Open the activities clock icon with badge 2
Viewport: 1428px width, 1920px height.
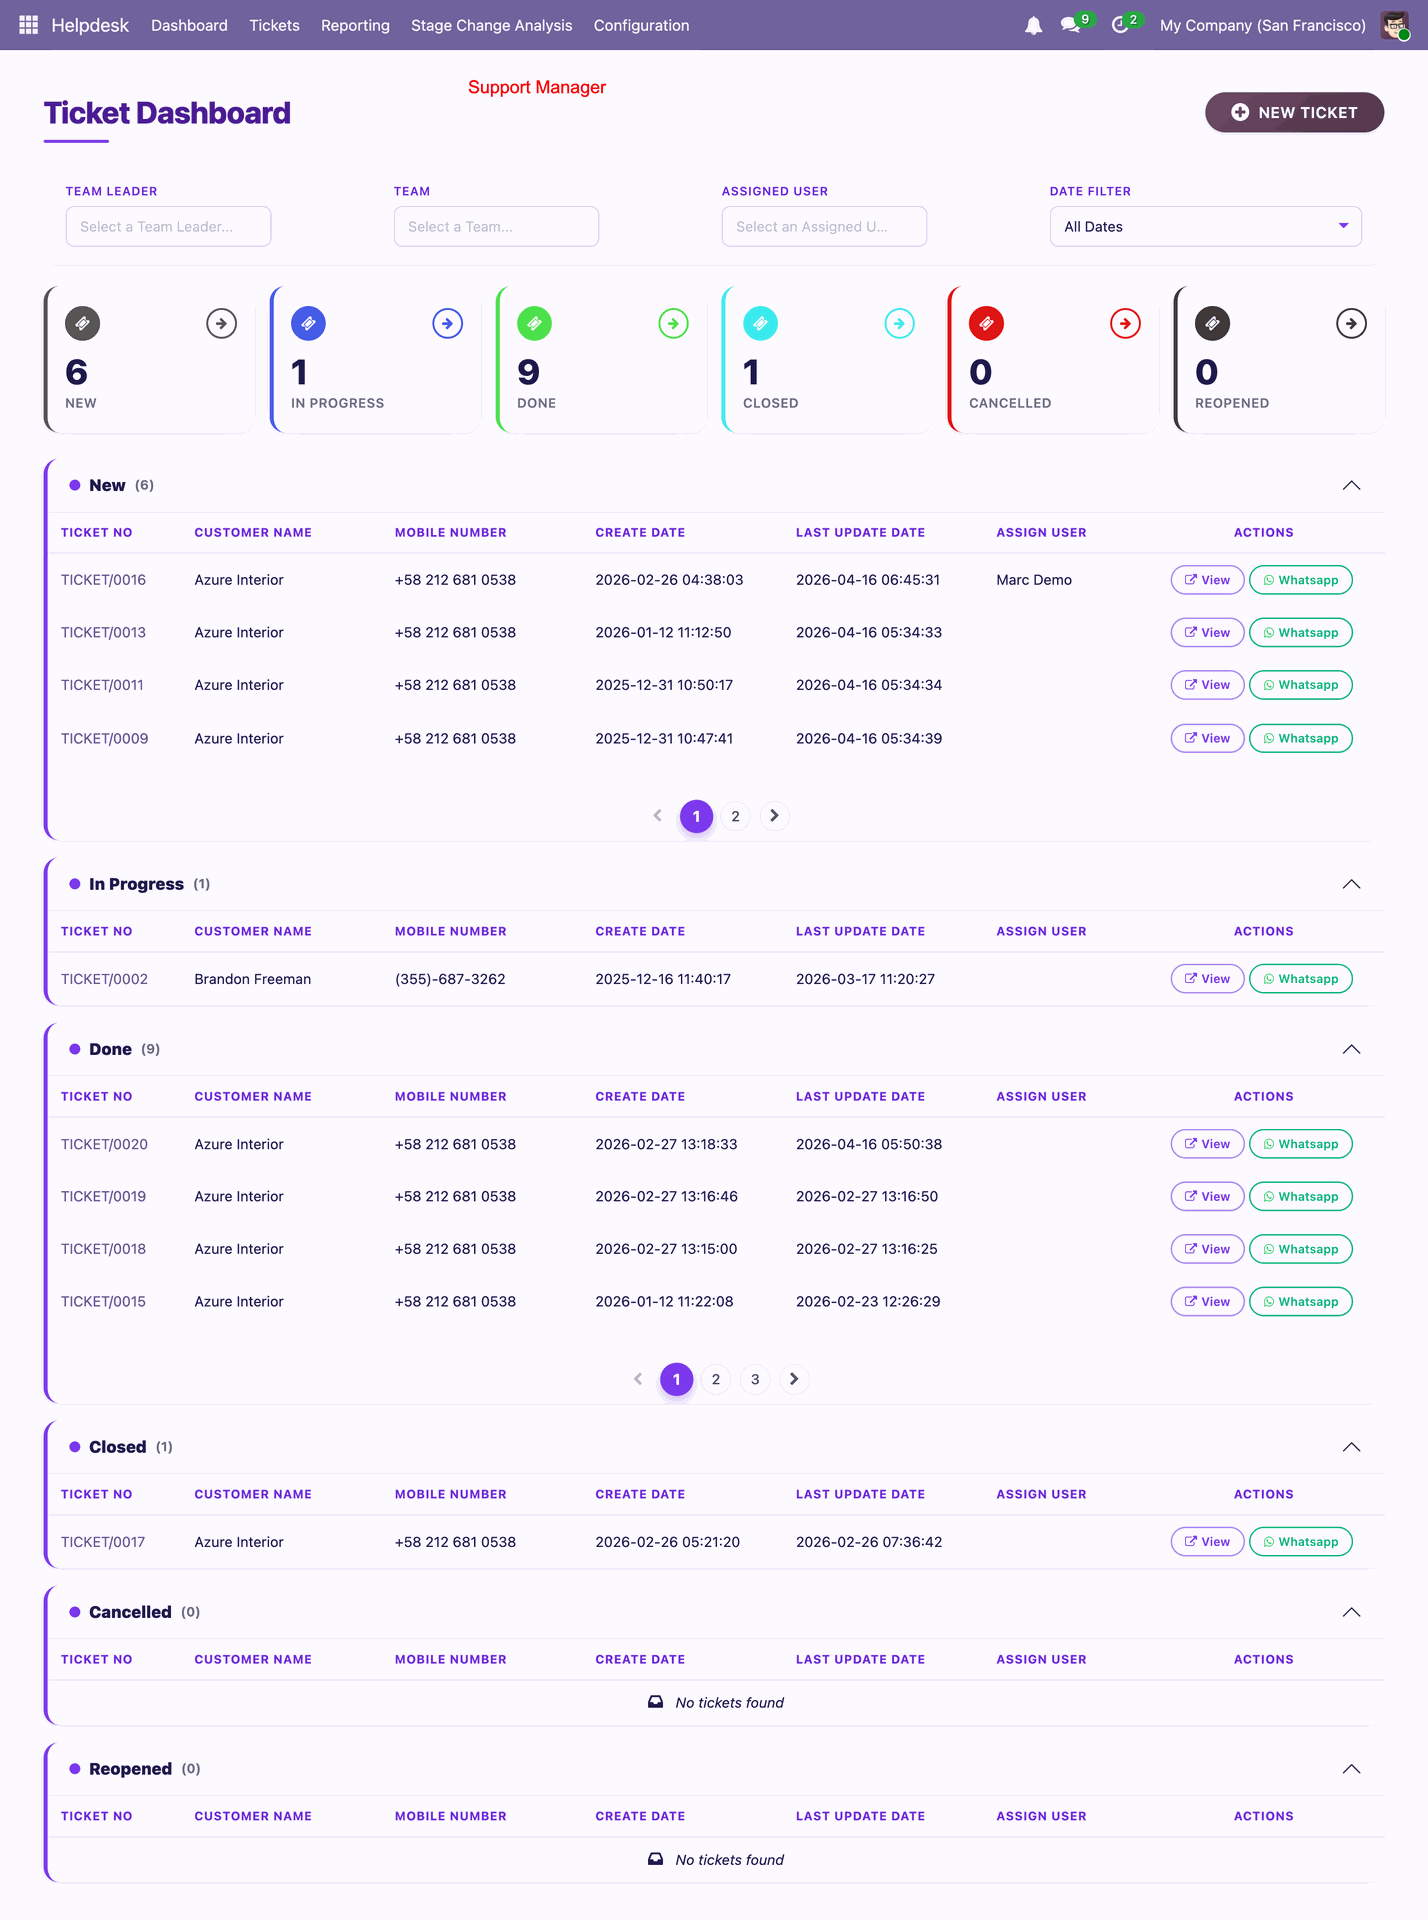(x=1120, y=25)
